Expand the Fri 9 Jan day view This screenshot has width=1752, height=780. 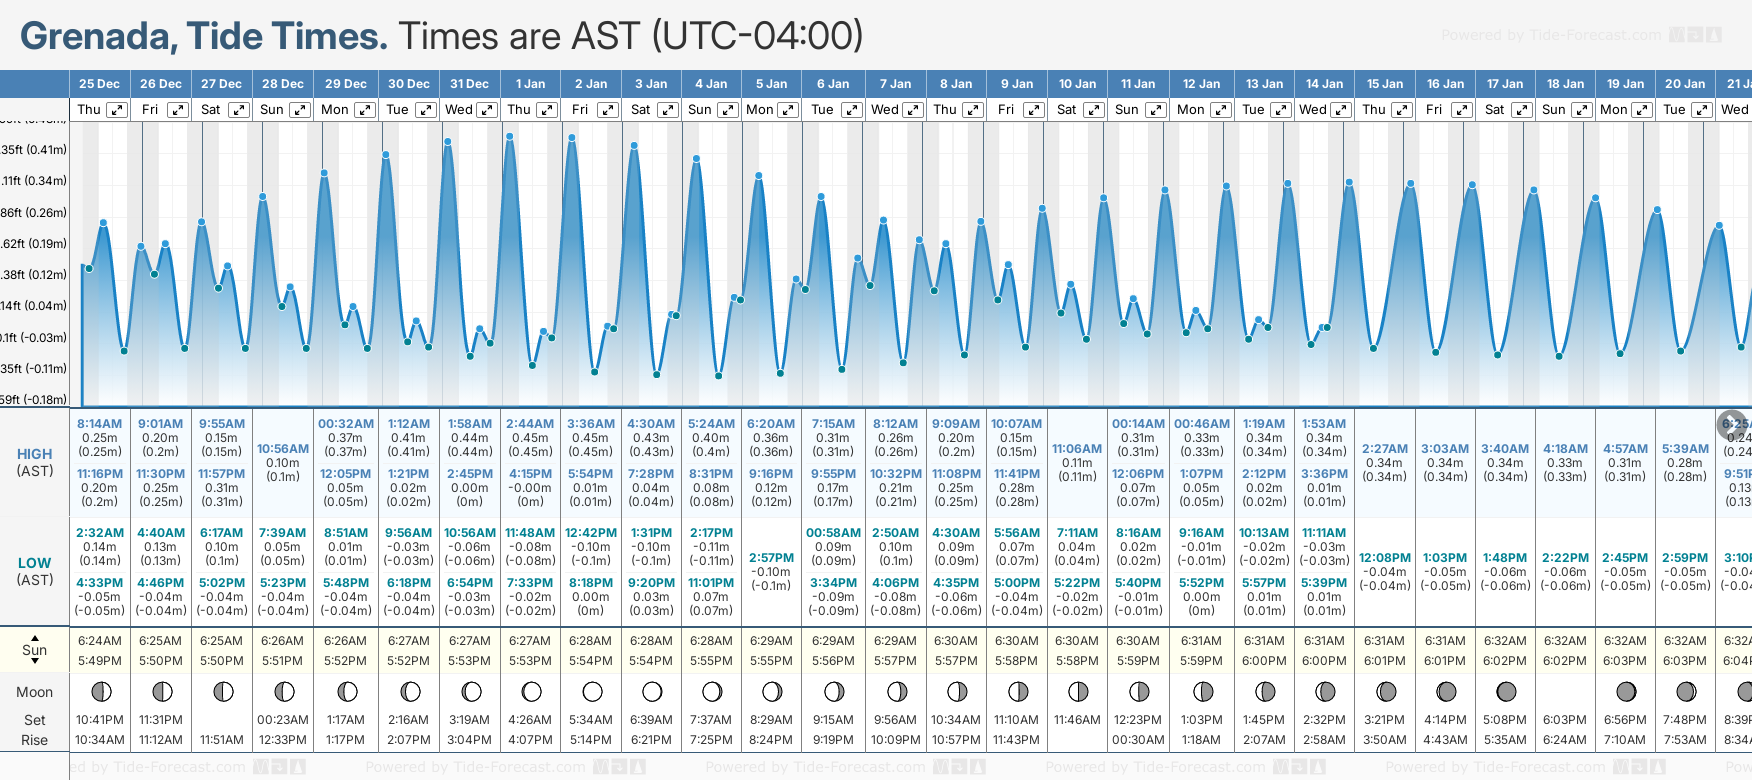[1034, 110]
